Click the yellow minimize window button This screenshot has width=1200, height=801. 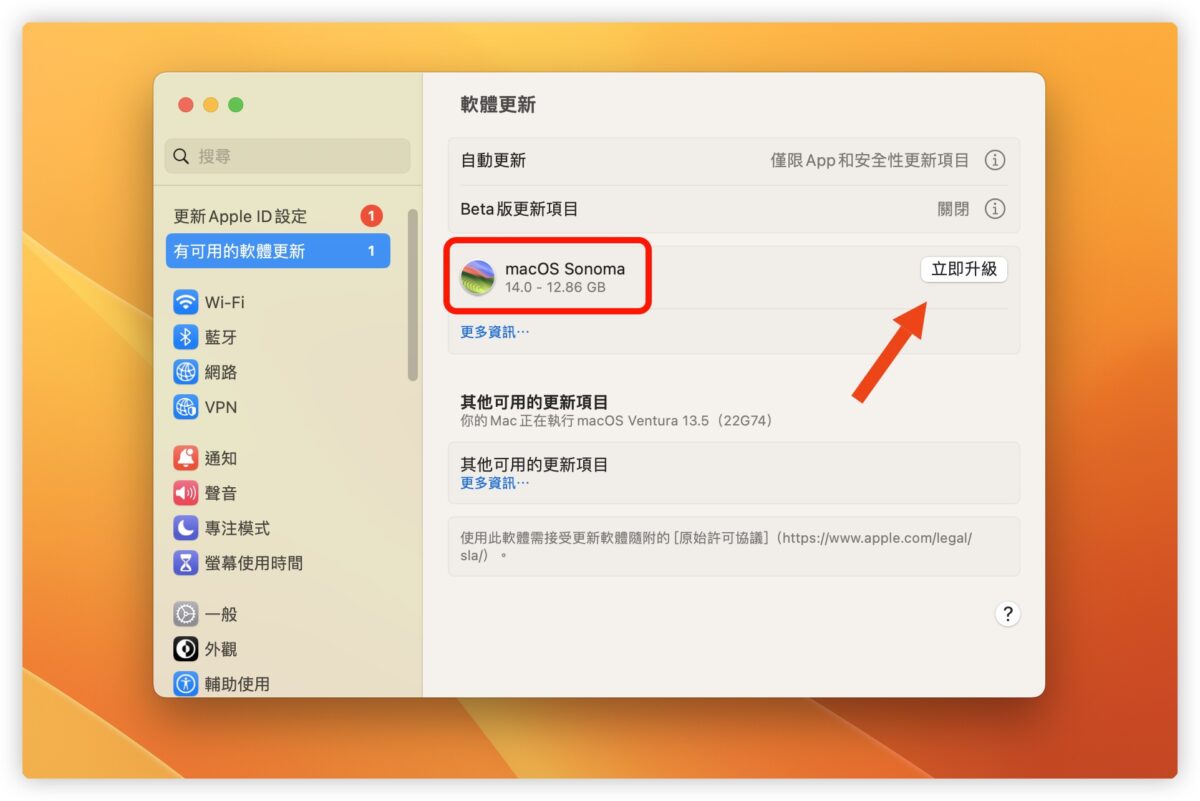point(211,105)
